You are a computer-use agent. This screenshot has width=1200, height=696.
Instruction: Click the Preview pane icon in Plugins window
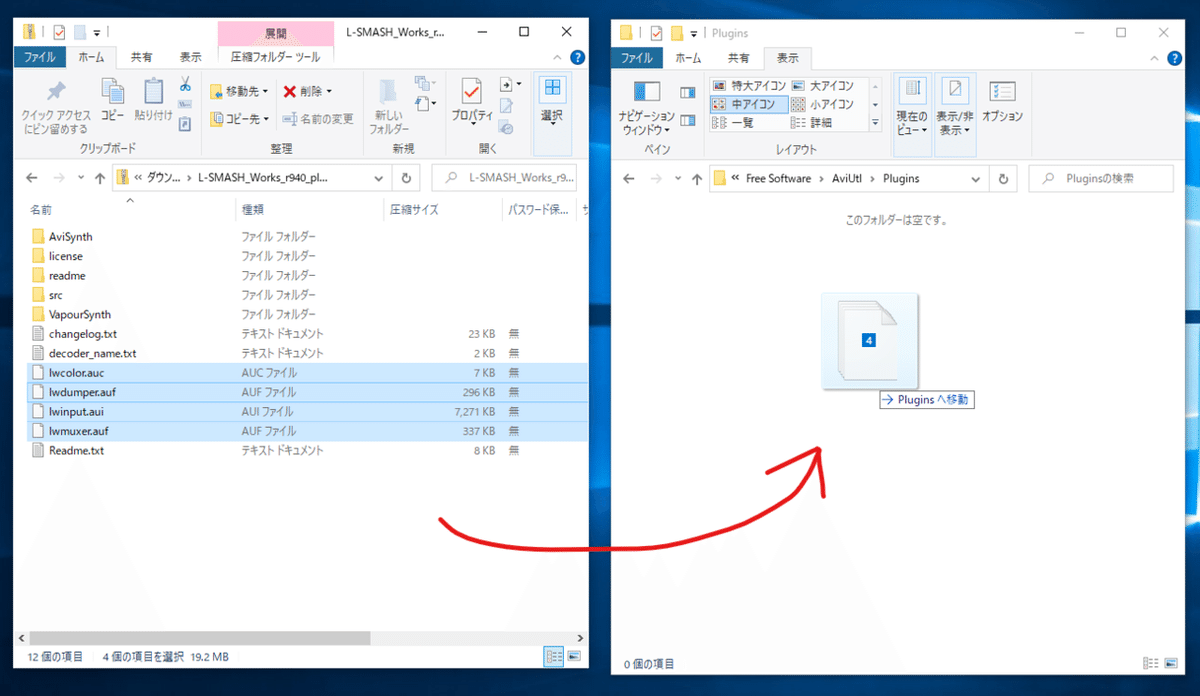[x=687, y=93]
